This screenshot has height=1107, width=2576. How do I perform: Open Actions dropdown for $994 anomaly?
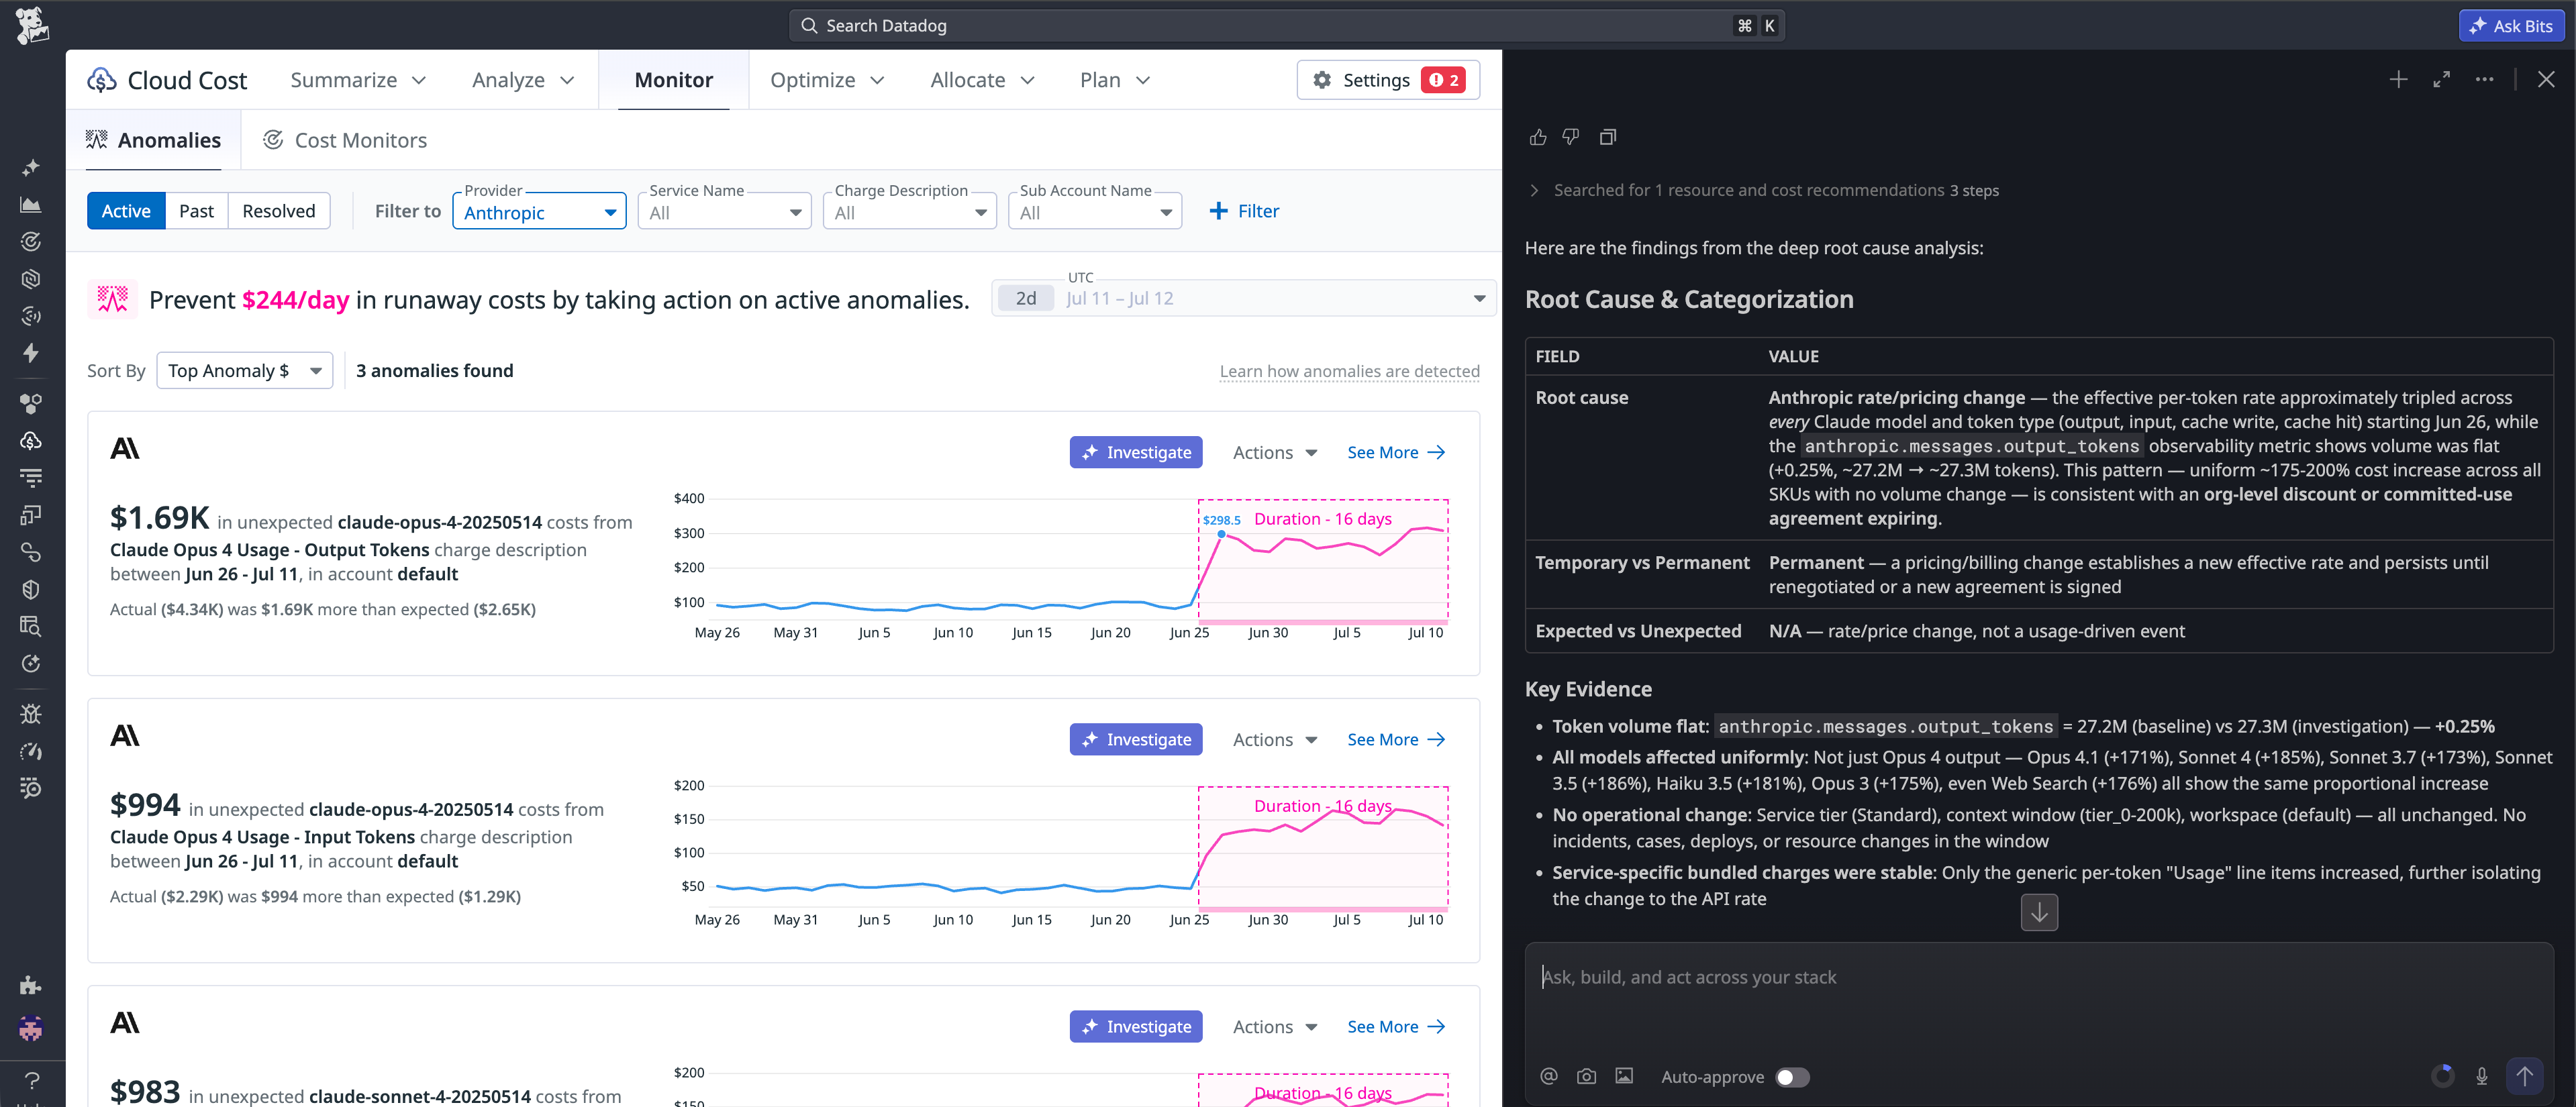click(x=1275, y=740)
